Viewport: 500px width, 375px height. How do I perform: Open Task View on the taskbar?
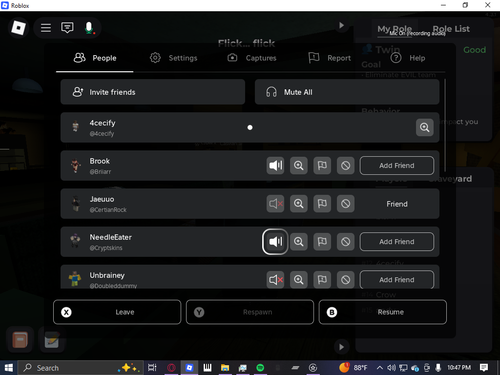coord(152,368)
